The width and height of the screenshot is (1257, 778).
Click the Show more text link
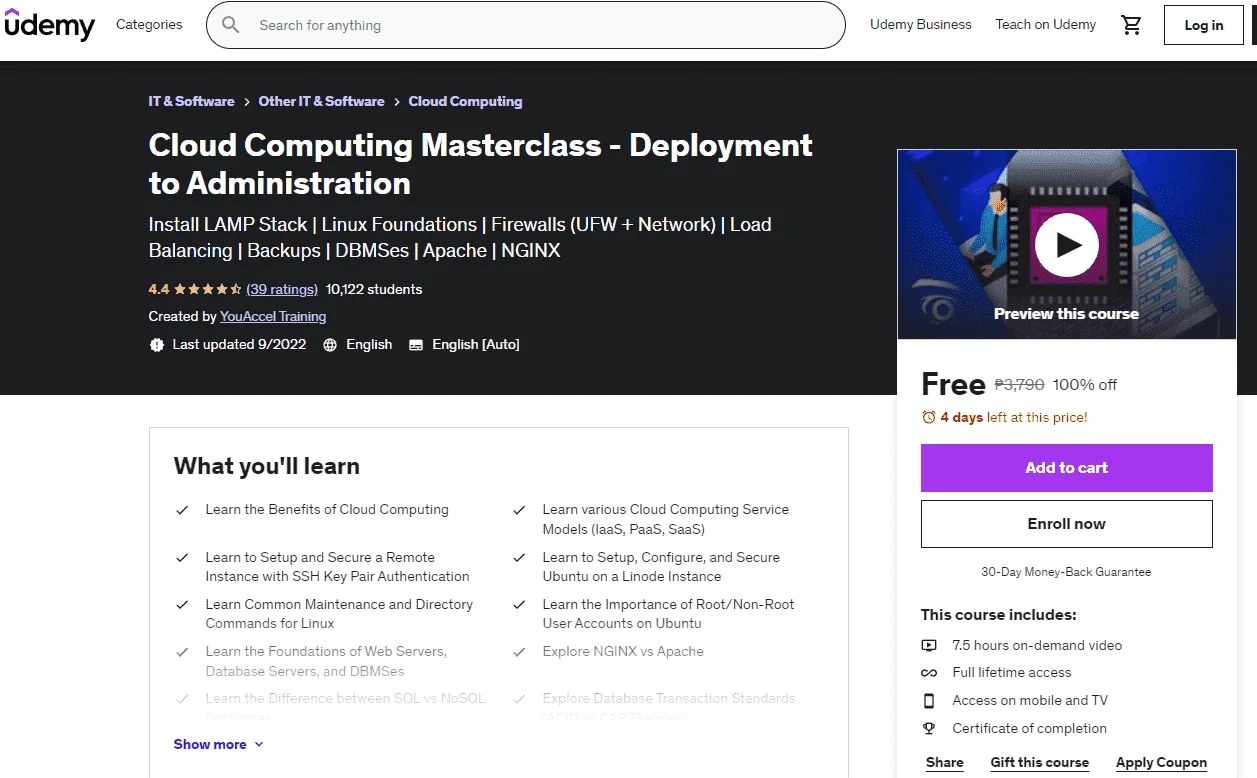pos(210,744)
